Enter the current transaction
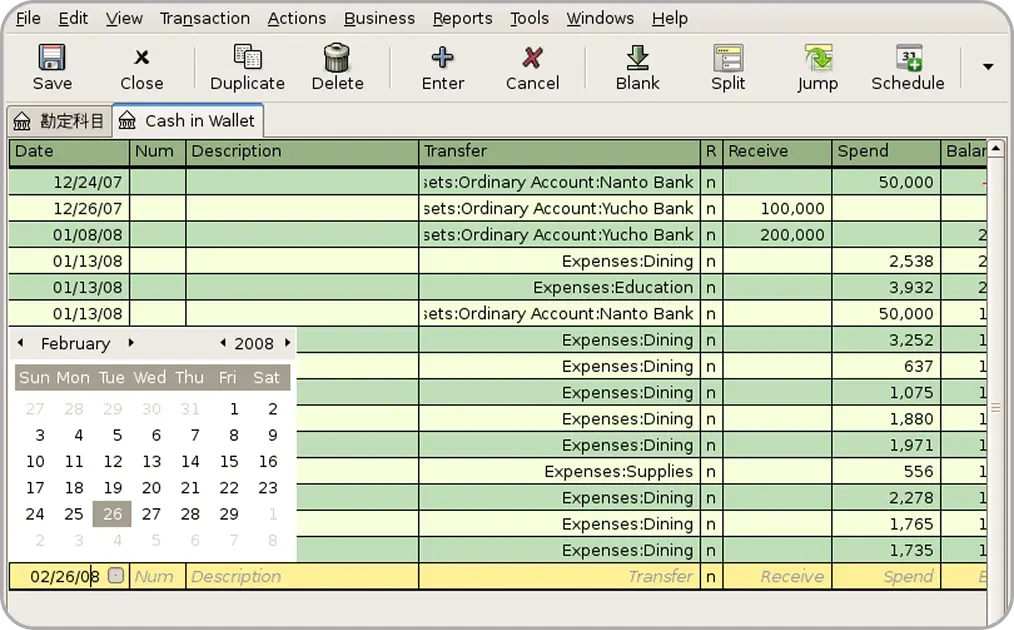Viewport: 1014px width, 630px height. (442, 66)
